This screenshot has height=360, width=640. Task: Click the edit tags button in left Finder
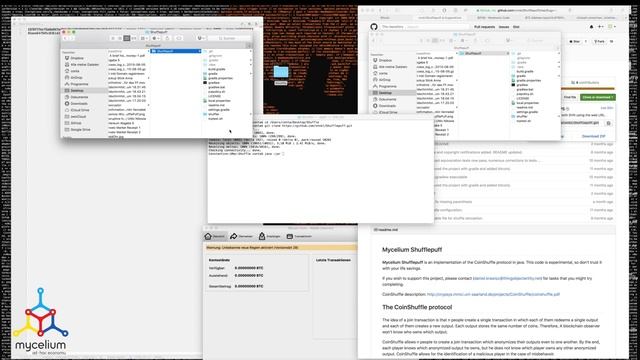tap(179, 38)
